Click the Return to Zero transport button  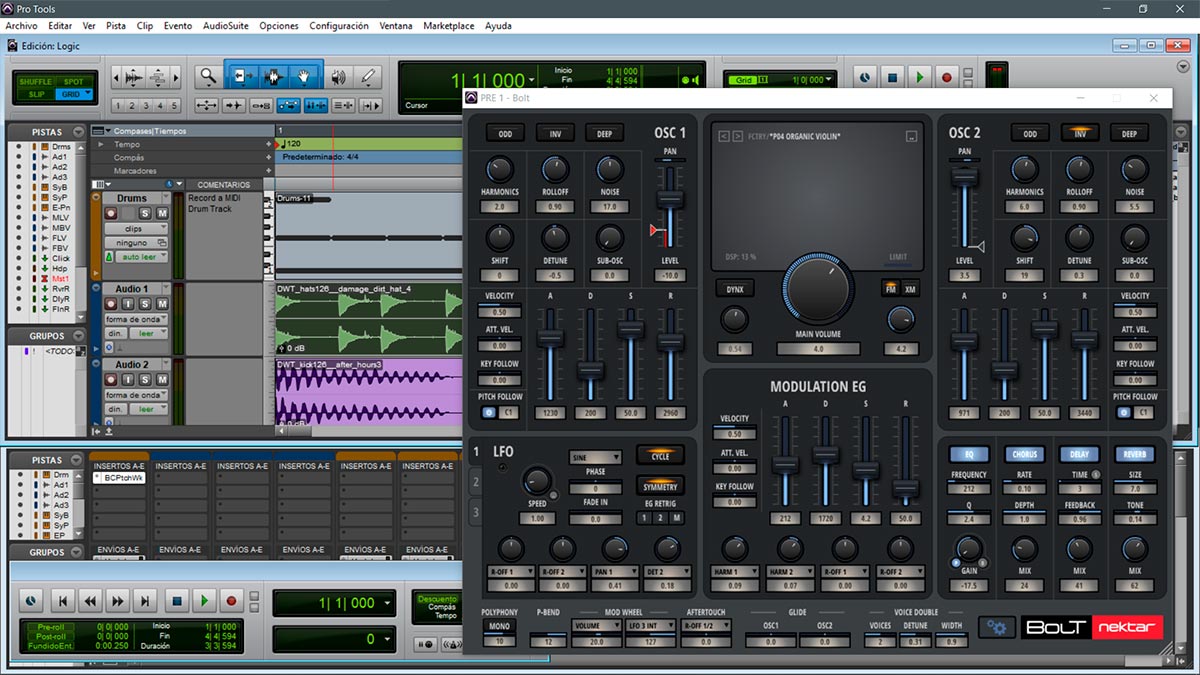[63, 601]
